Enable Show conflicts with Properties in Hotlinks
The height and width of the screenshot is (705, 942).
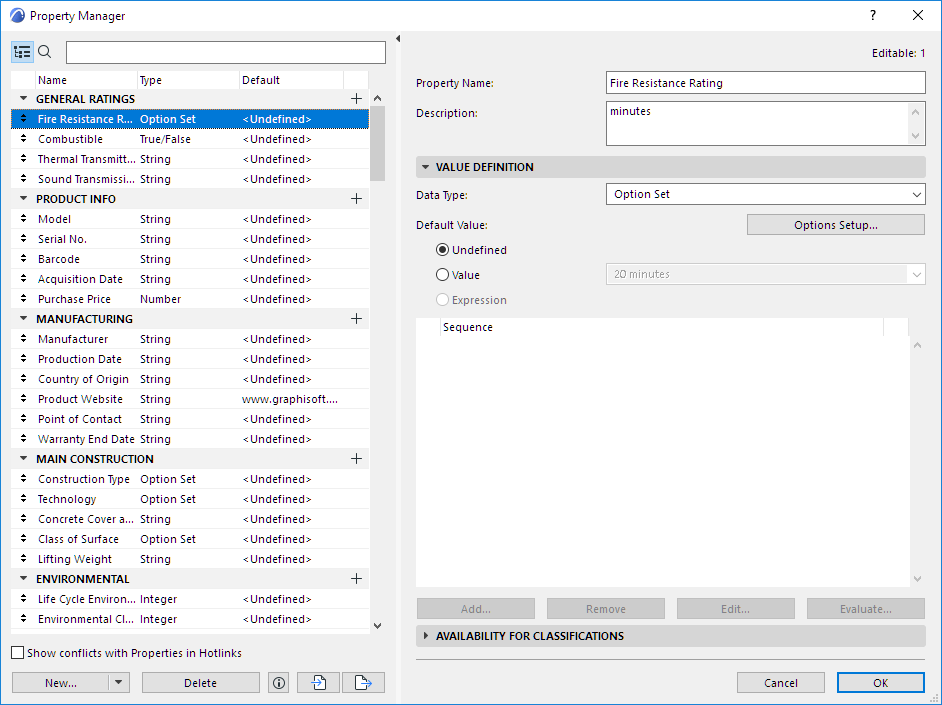click(x=18, y=653)
